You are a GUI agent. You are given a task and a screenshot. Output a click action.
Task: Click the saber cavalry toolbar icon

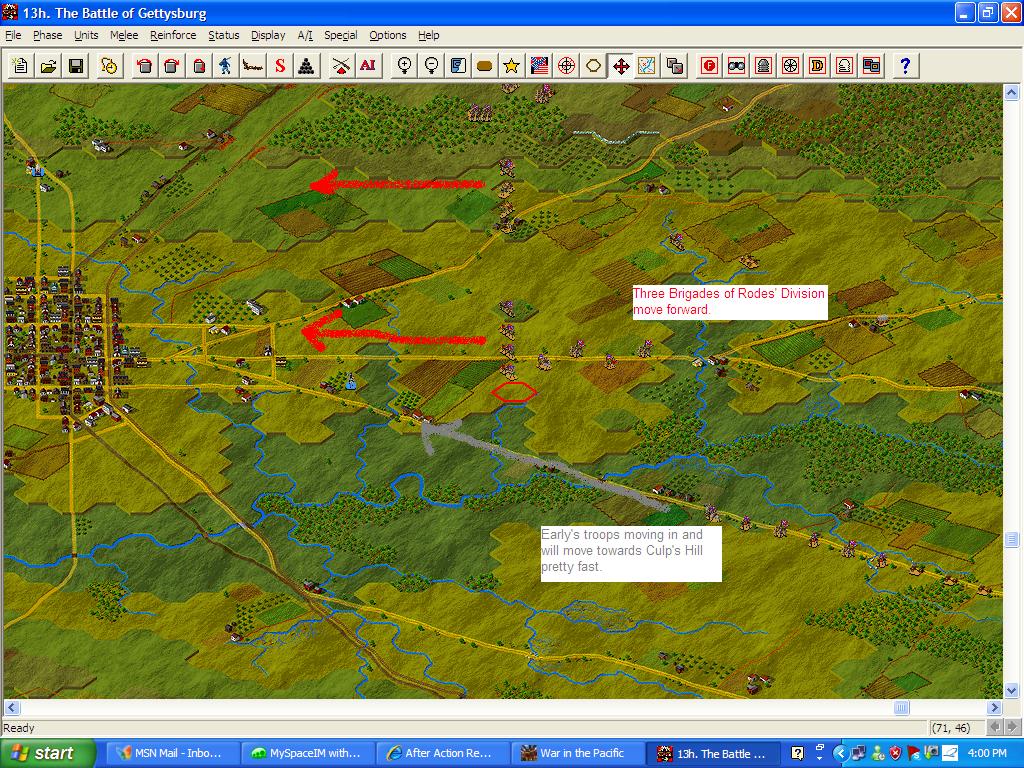click(x=253, y=65)
